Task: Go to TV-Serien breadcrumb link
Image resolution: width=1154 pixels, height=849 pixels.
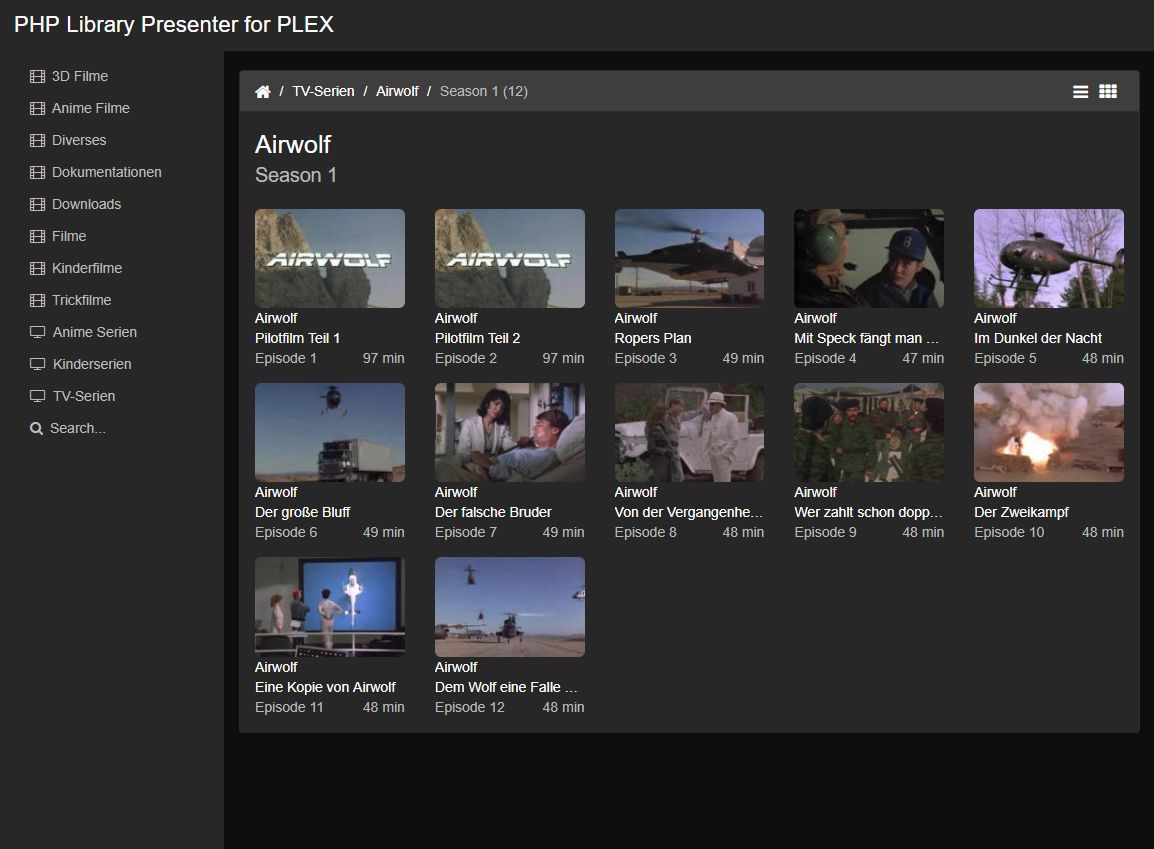Action: point(323,91)
